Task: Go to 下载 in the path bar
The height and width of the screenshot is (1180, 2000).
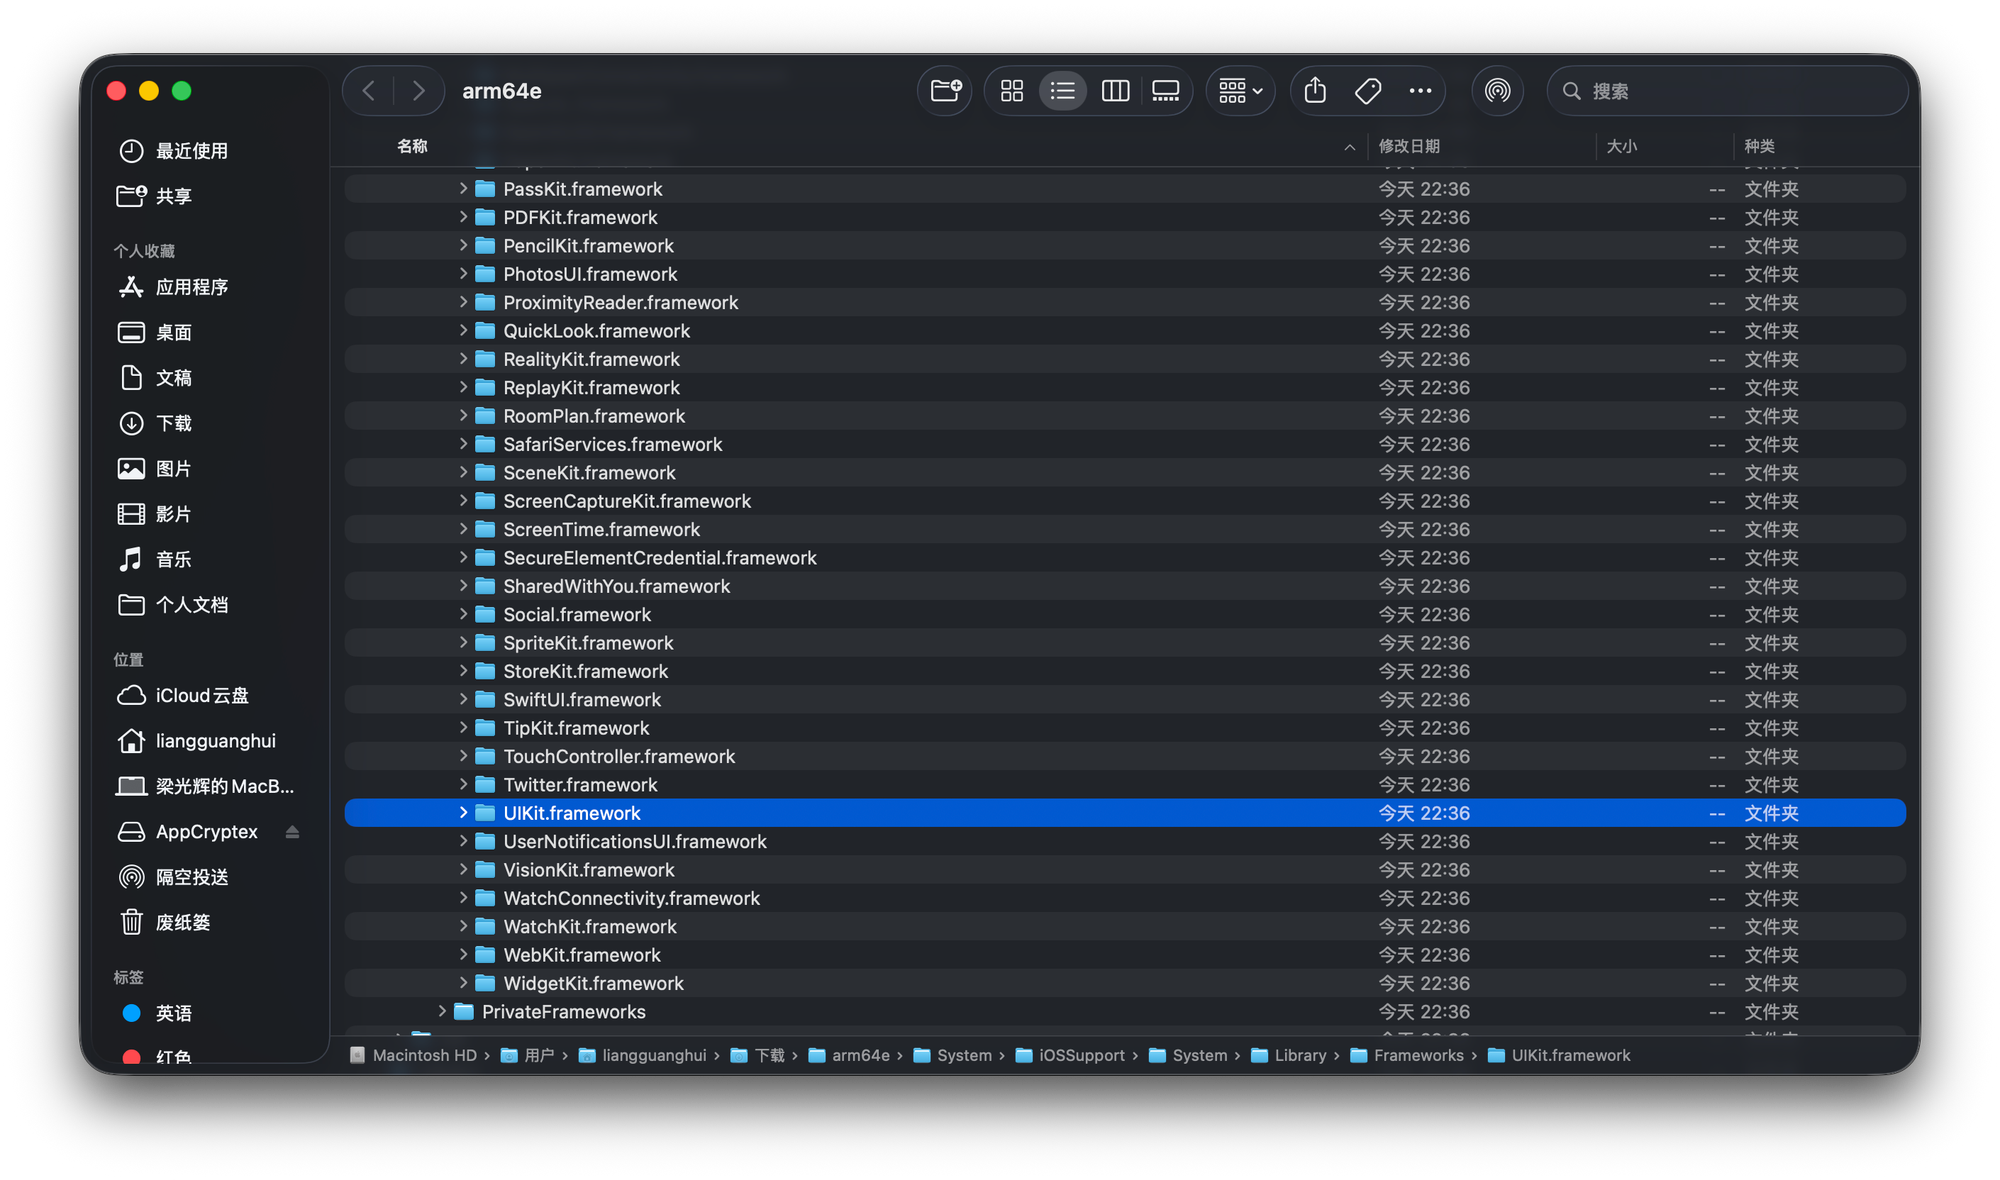Action: coord(758,1055)
